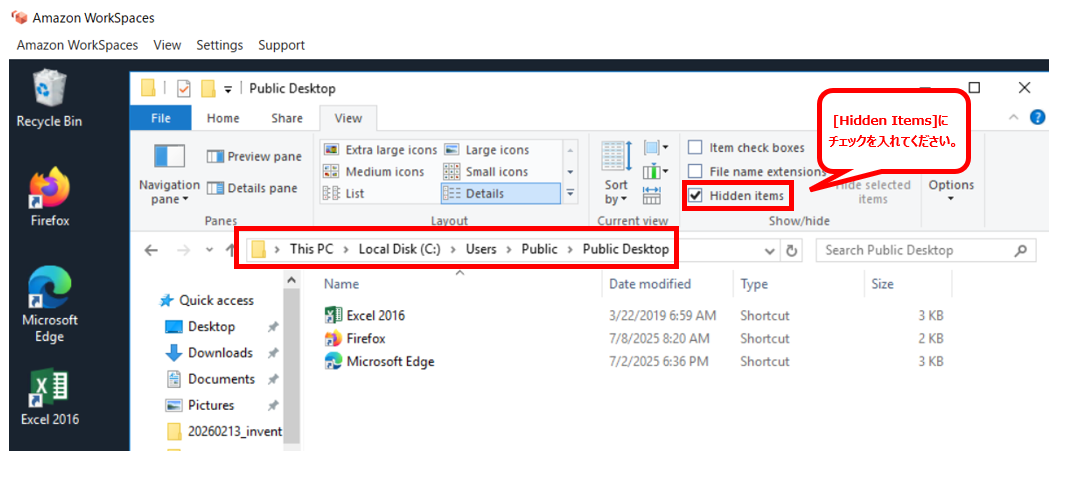Open the Settings menu in WorkSpaces
Image resolution: width=1070 pixels, height=478 pixels.
point(219,45)
